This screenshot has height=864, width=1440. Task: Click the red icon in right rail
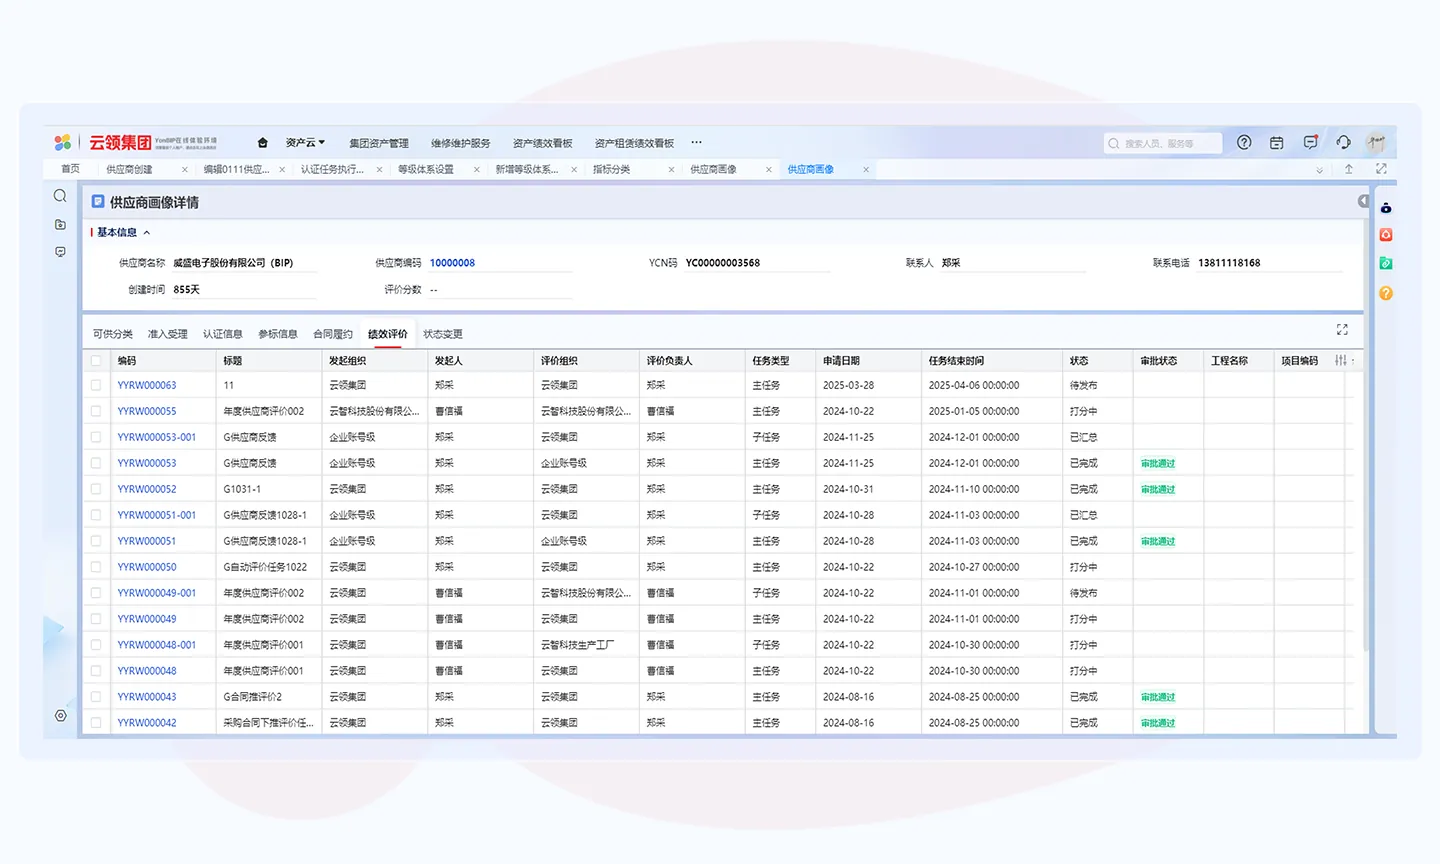click(x=1386, y=235)
